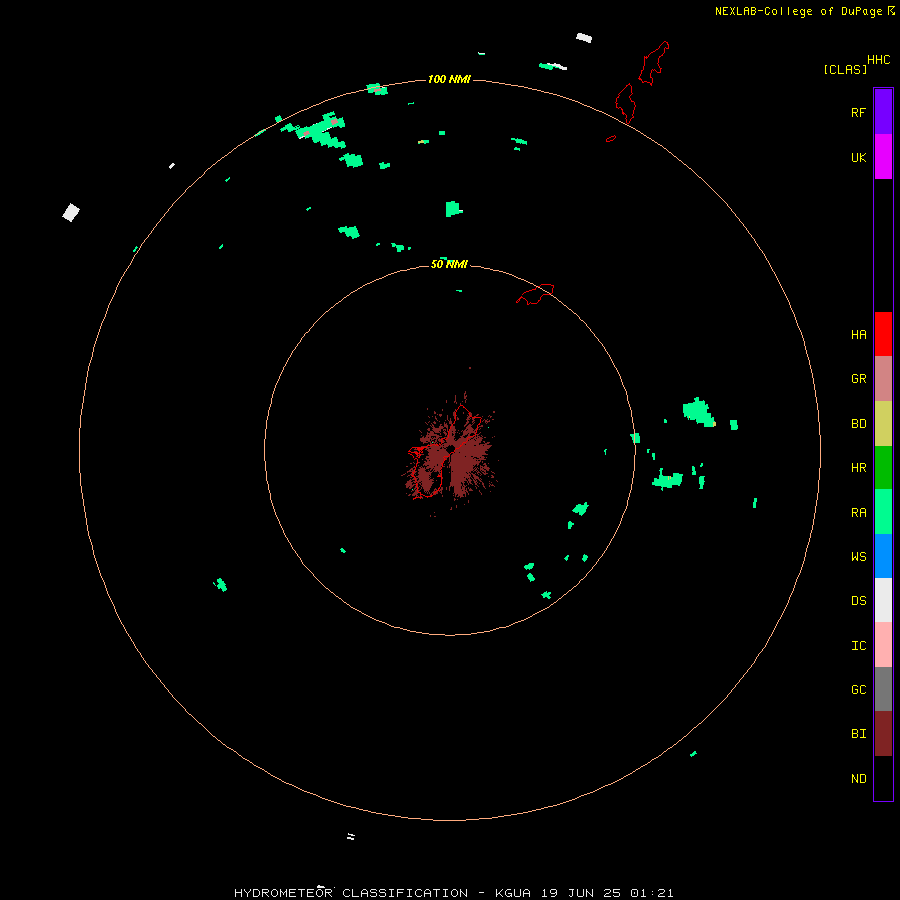Select the HA red legend swatch
This screenshot has width=900, height=900.
[x=883, y=334]
